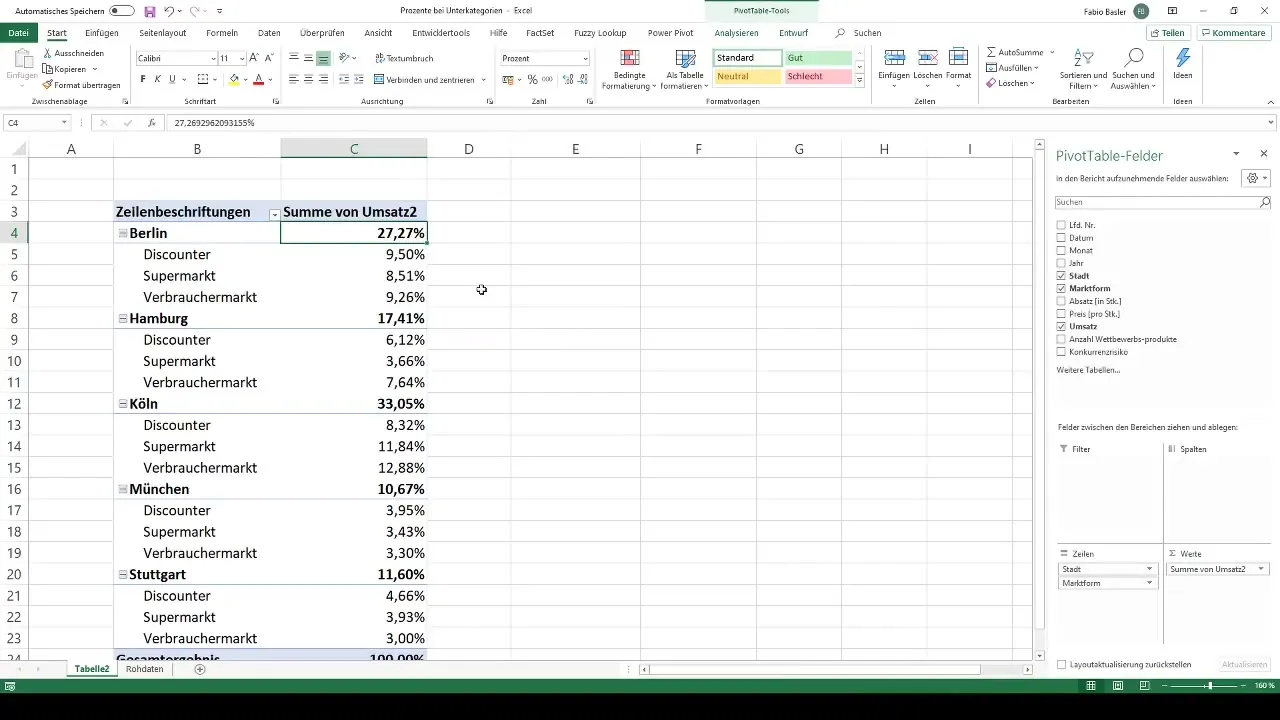Viewport: 1280px width, 720px height.
Task: Click the zoom slider in status bar
Action: [1210, 686]
